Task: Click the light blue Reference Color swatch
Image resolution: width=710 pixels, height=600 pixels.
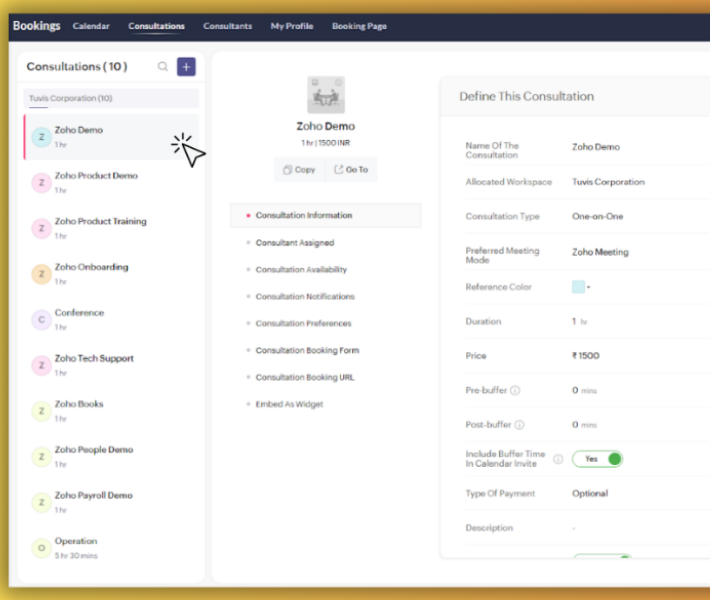Action: (578, 287)
